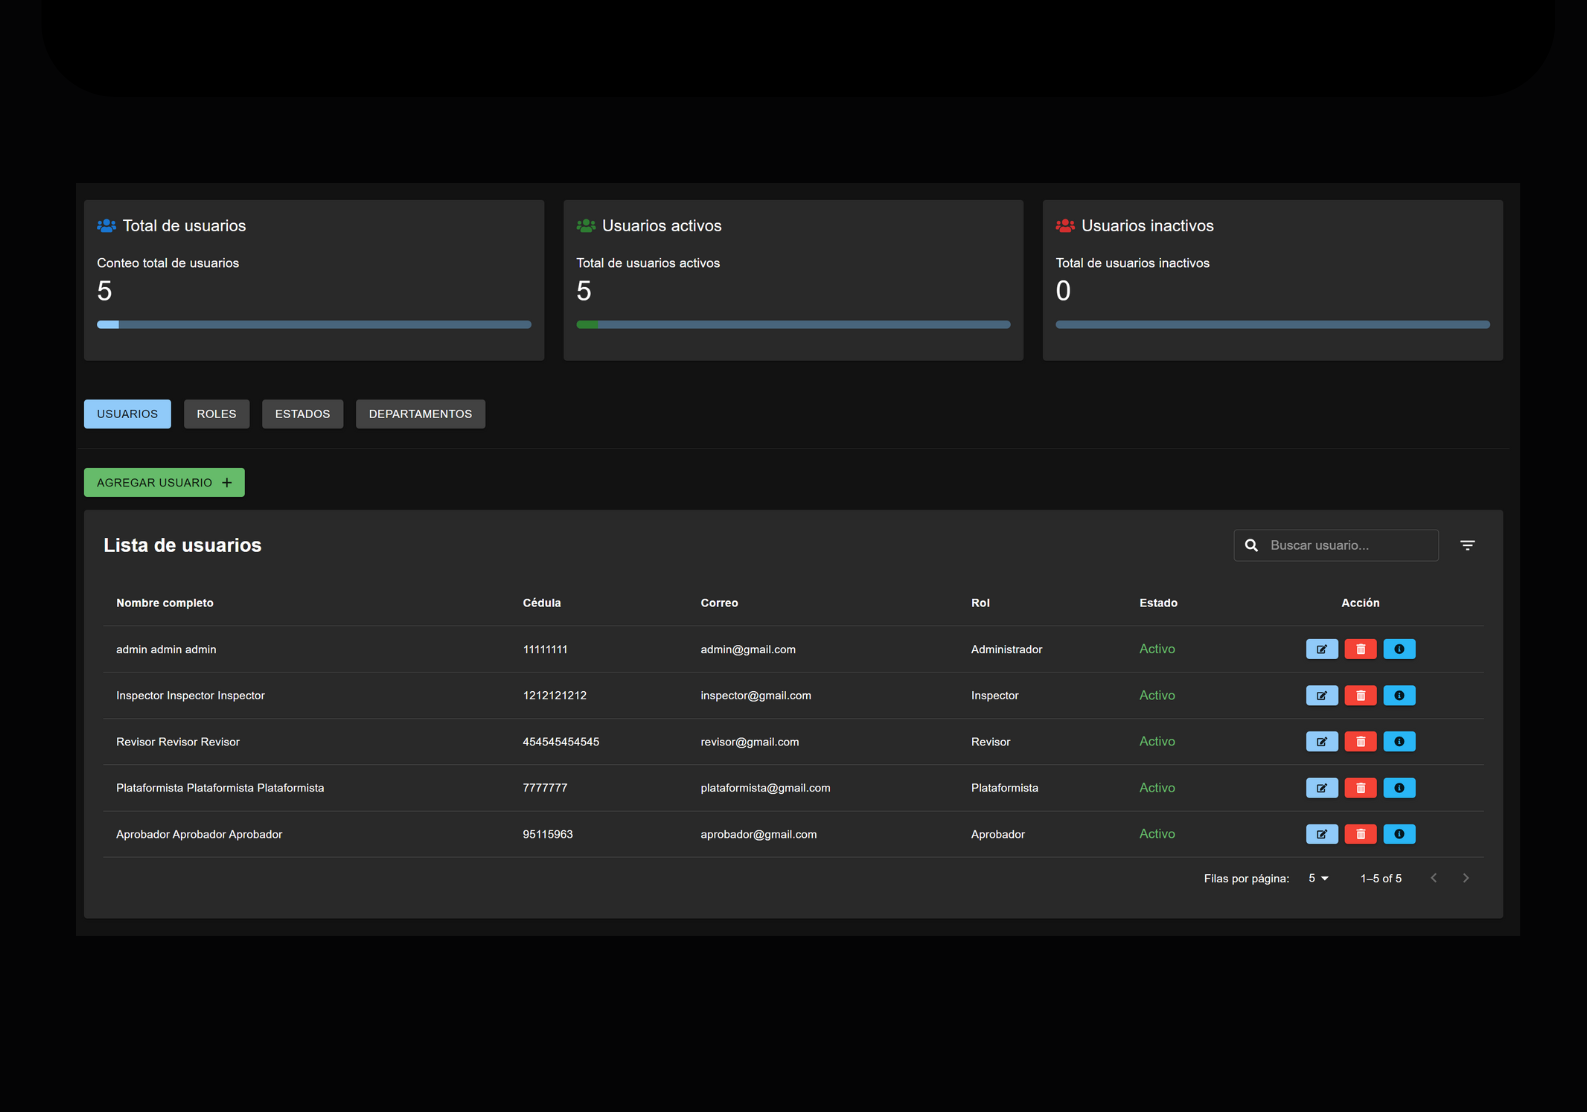Focus the Buscar usuario search field
Image resolution: width=1587 pixels, height=1112 pixels.
tap(1336, 545)
